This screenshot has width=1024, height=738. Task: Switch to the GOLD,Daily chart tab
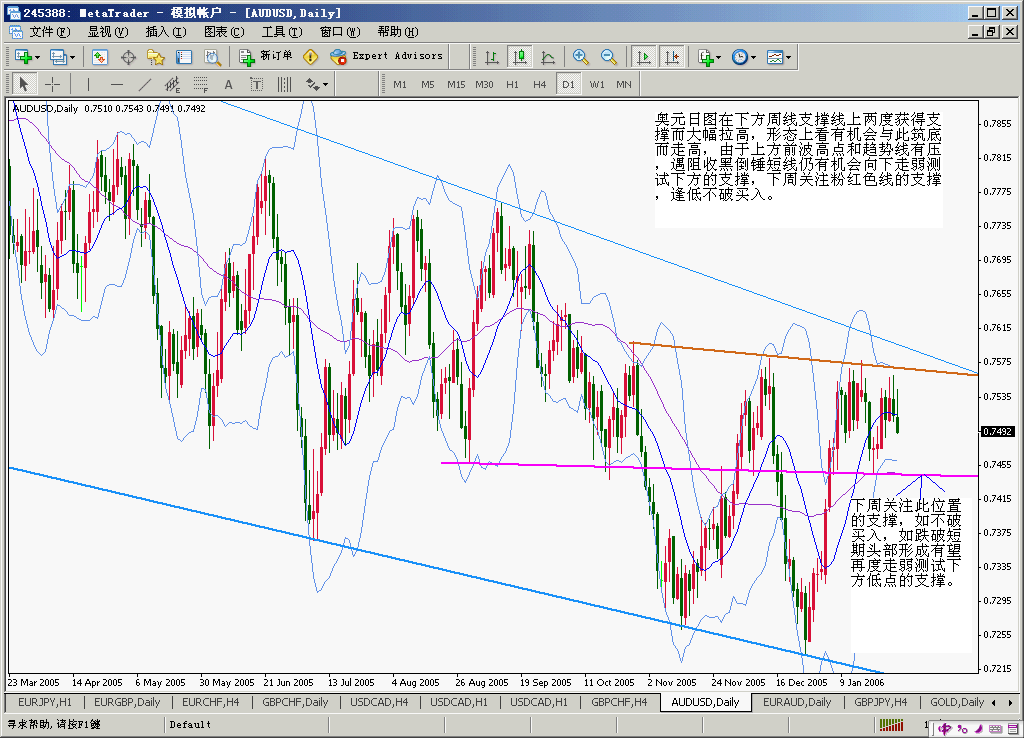(957, 702)
